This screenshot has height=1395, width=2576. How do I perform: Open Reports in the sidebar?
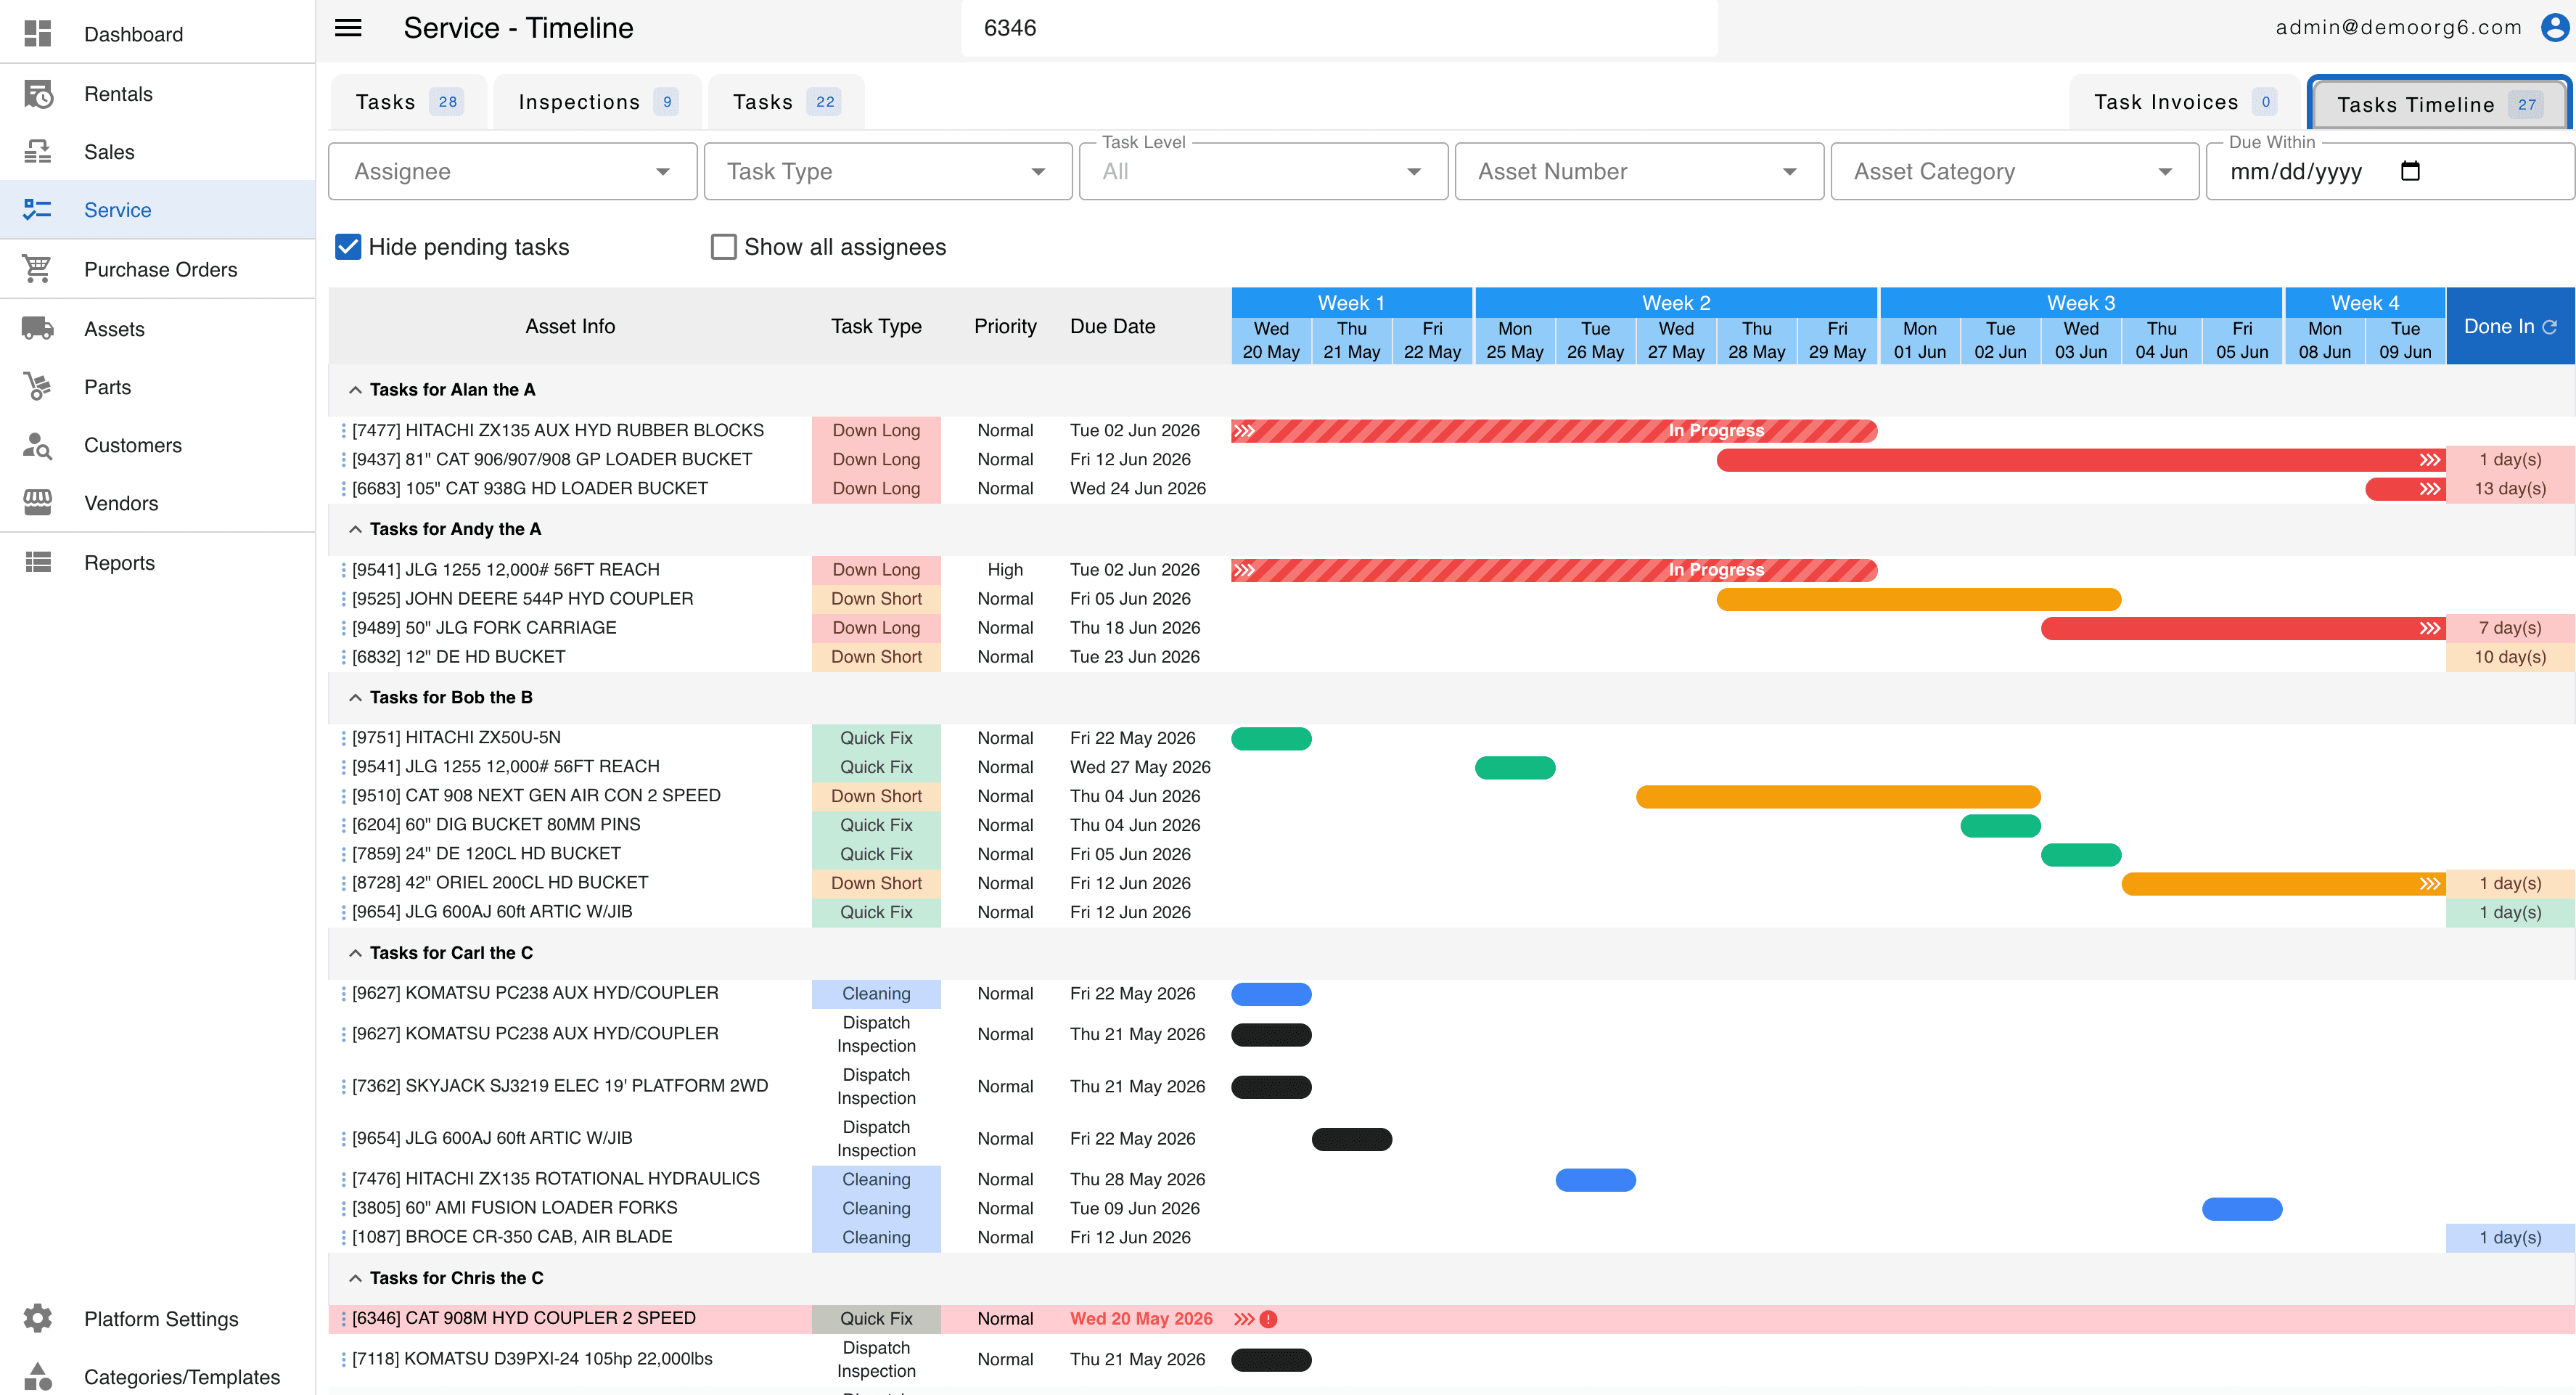pyautogui.click(x=157, y=562)
